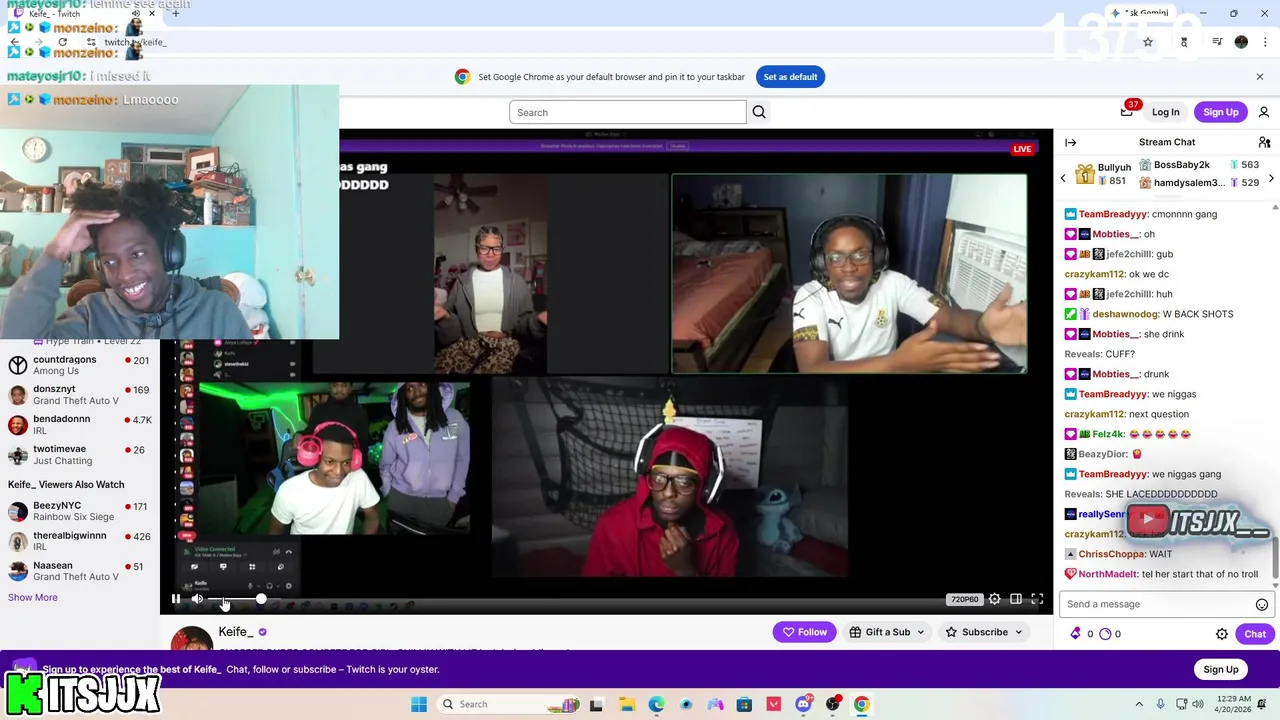The width and height of the screenshot is (1280, 720).
Task: Open the Twitch user profile icon
Action: pos(1264,112)
